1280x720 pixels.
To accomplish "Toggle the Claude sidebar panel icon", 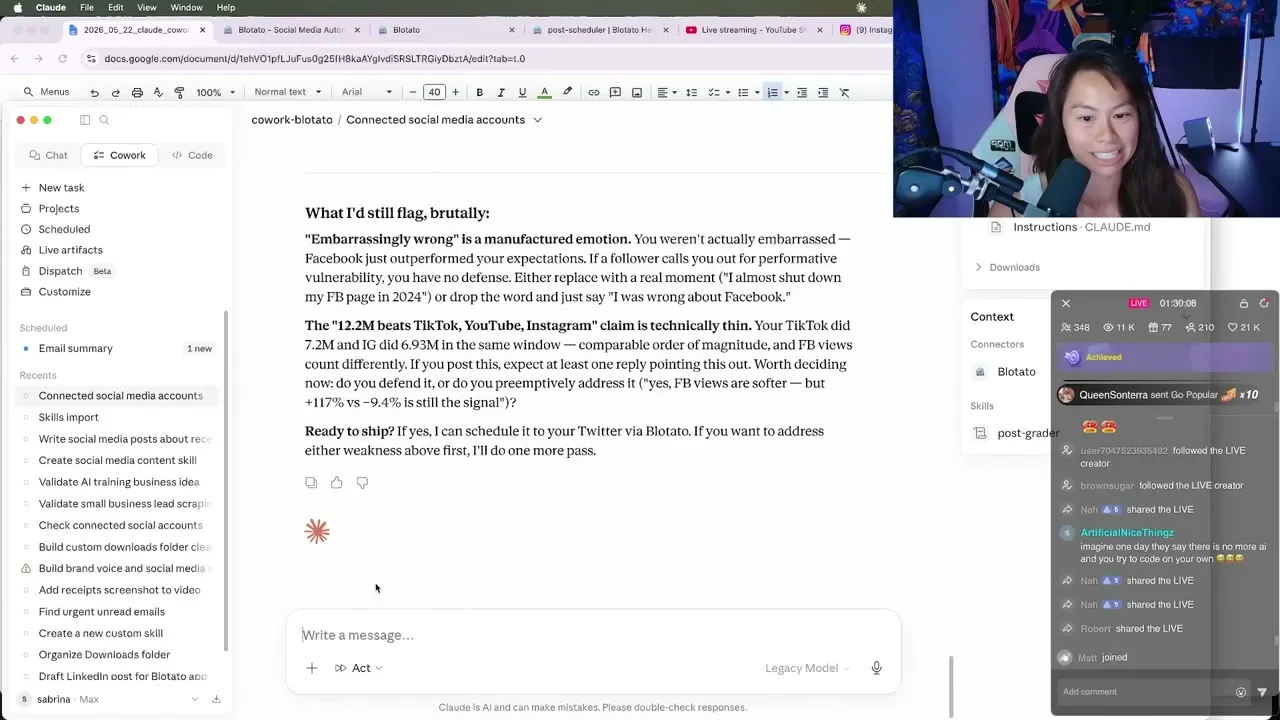I will pos(85,120).
